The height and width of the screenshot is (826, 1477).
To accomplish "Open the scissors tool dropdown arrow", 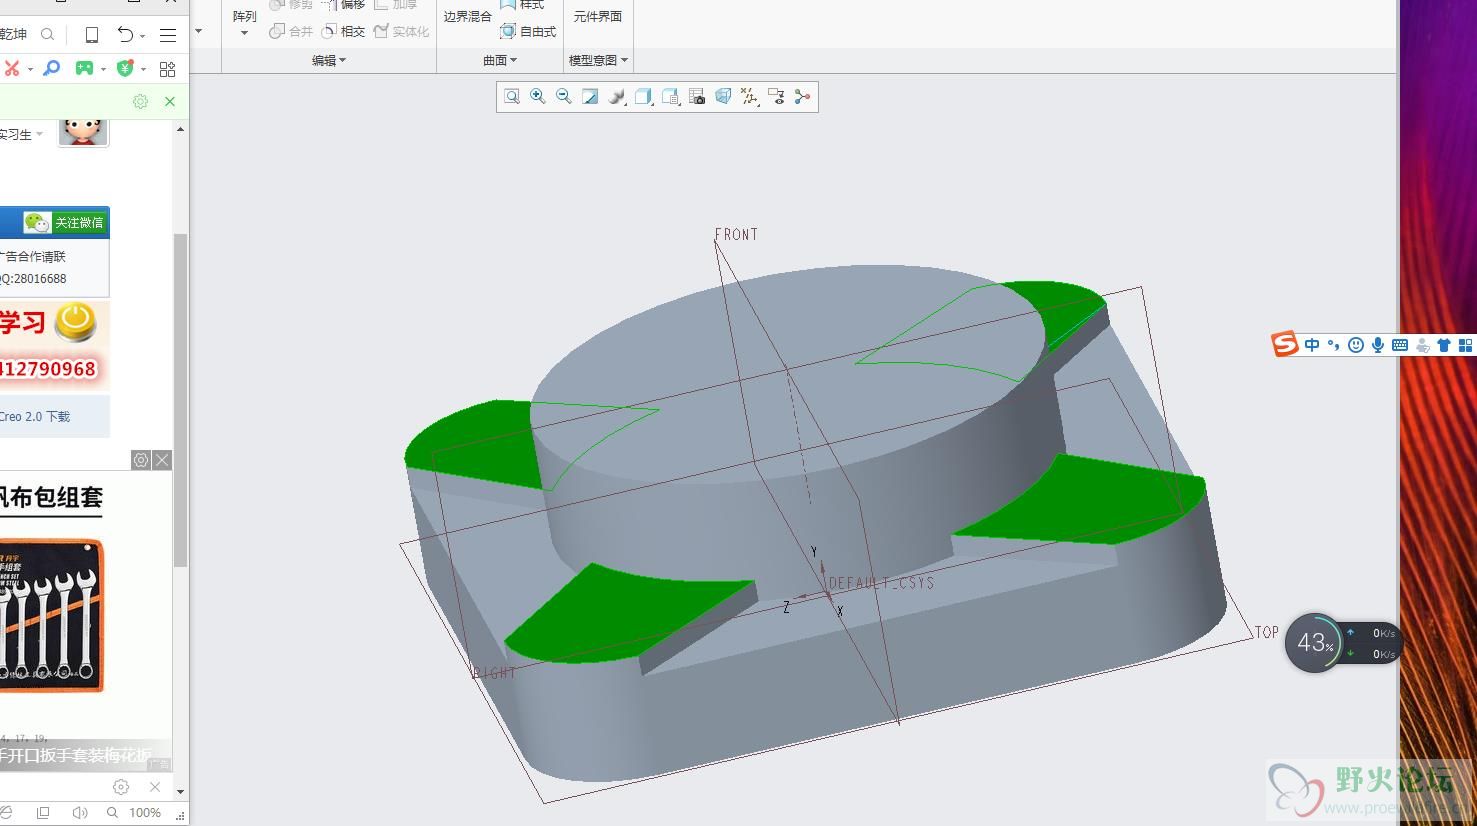I will (30, 69).
